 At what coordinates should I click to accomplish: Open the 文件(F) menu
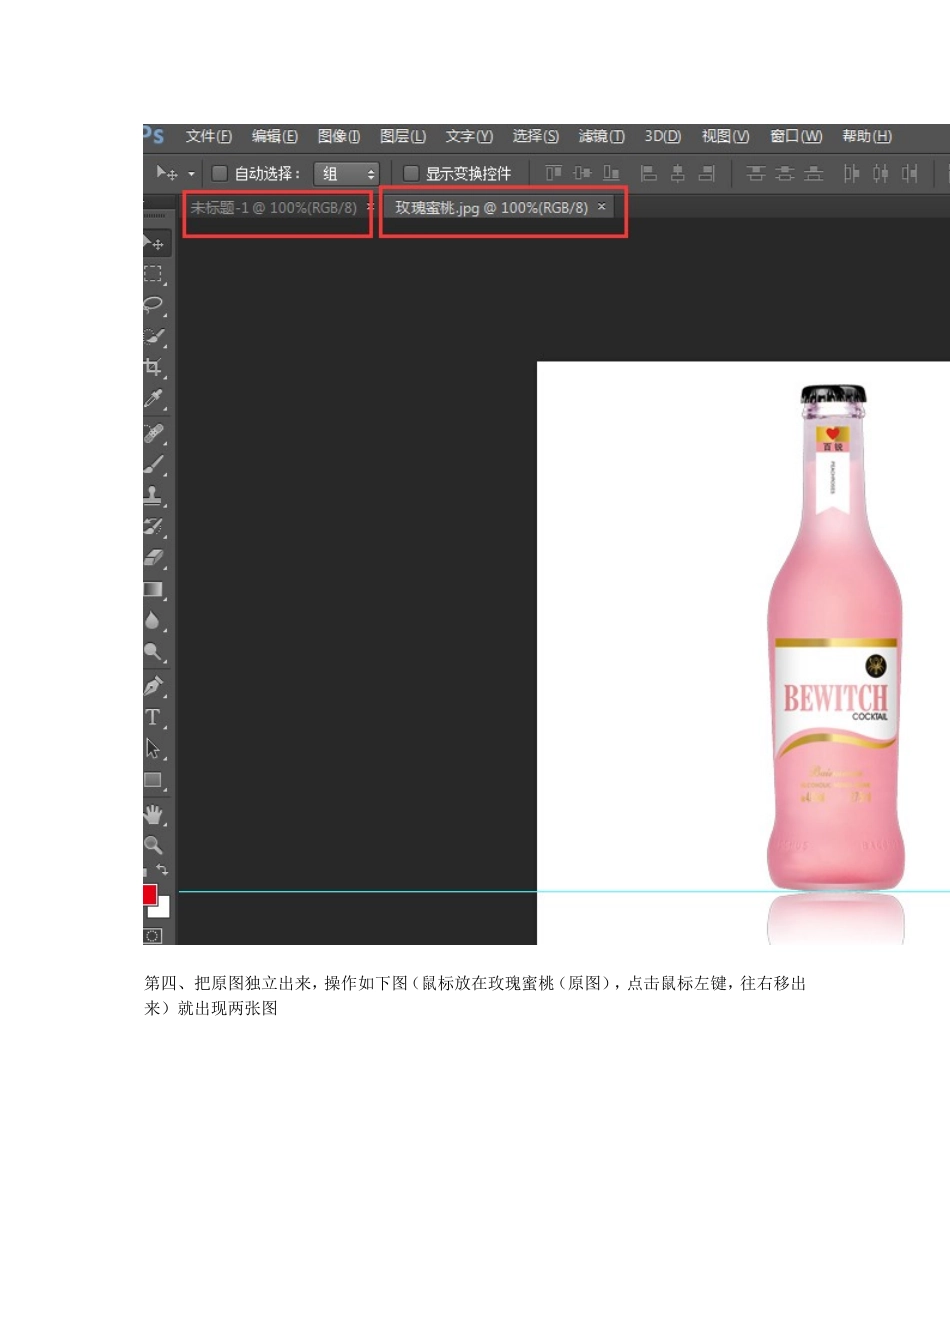208,136
